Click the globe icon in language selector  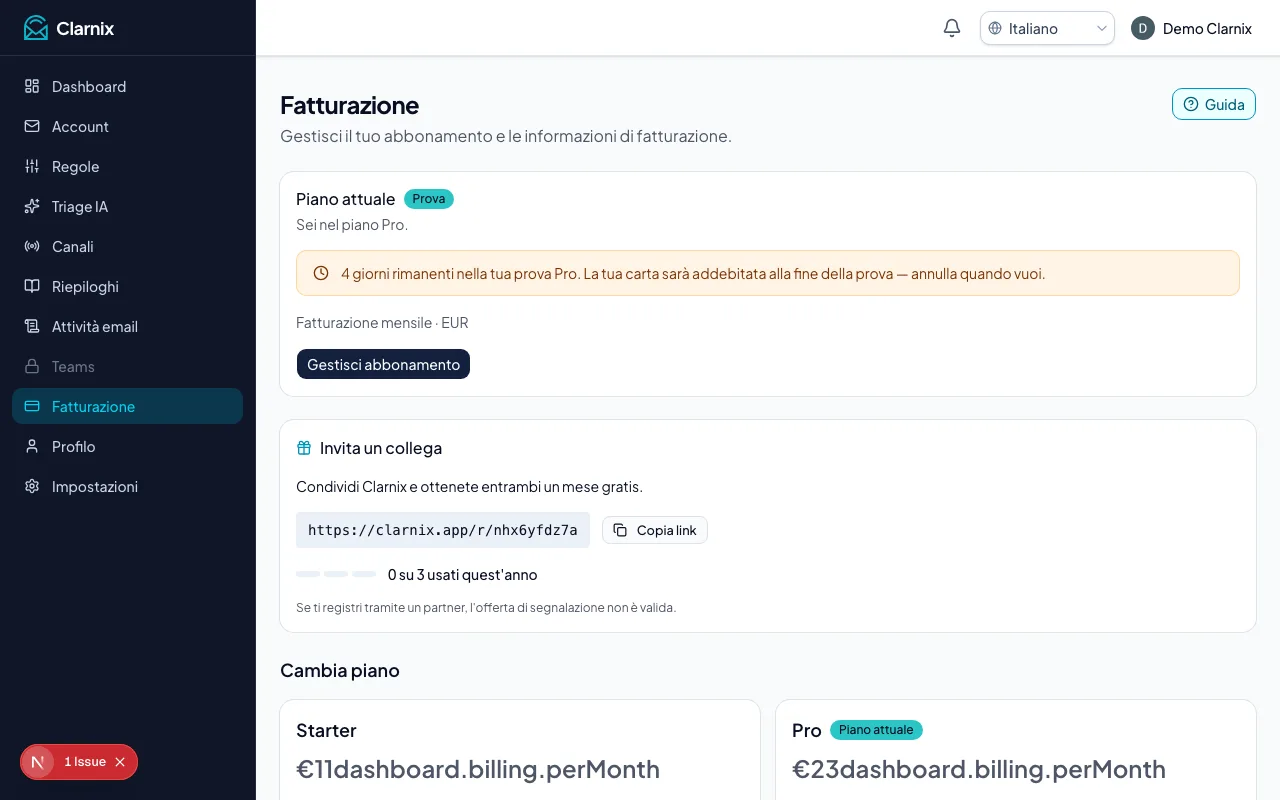coord(995,28)
